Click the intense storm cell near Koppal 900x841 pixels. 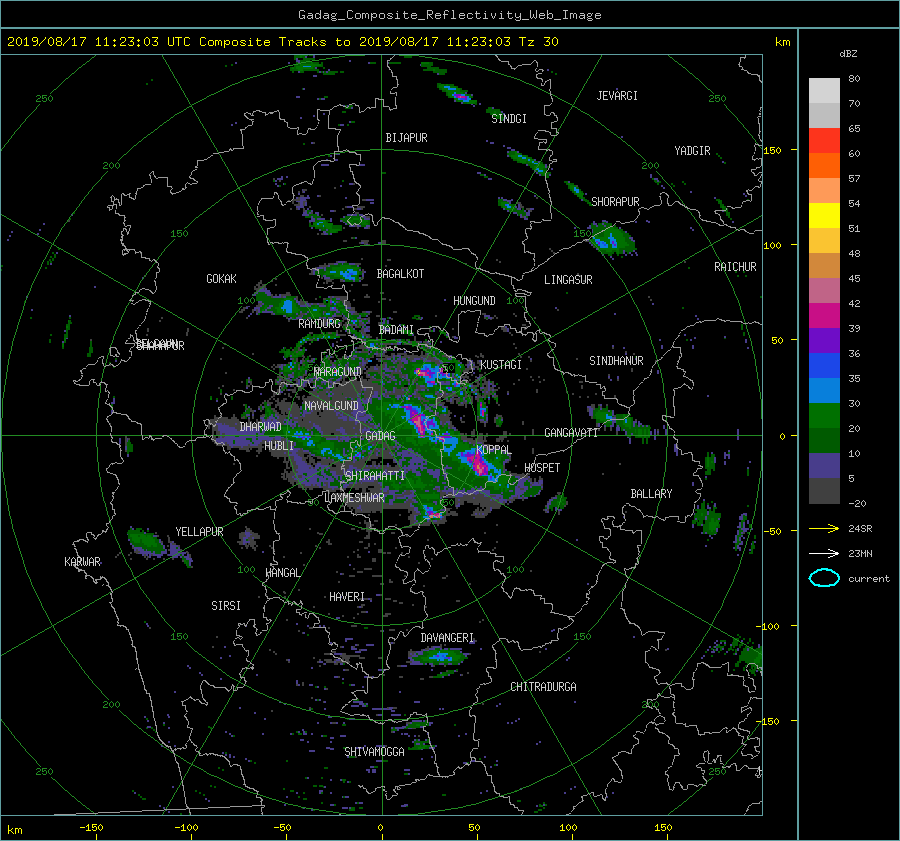(x=476, y=463)
